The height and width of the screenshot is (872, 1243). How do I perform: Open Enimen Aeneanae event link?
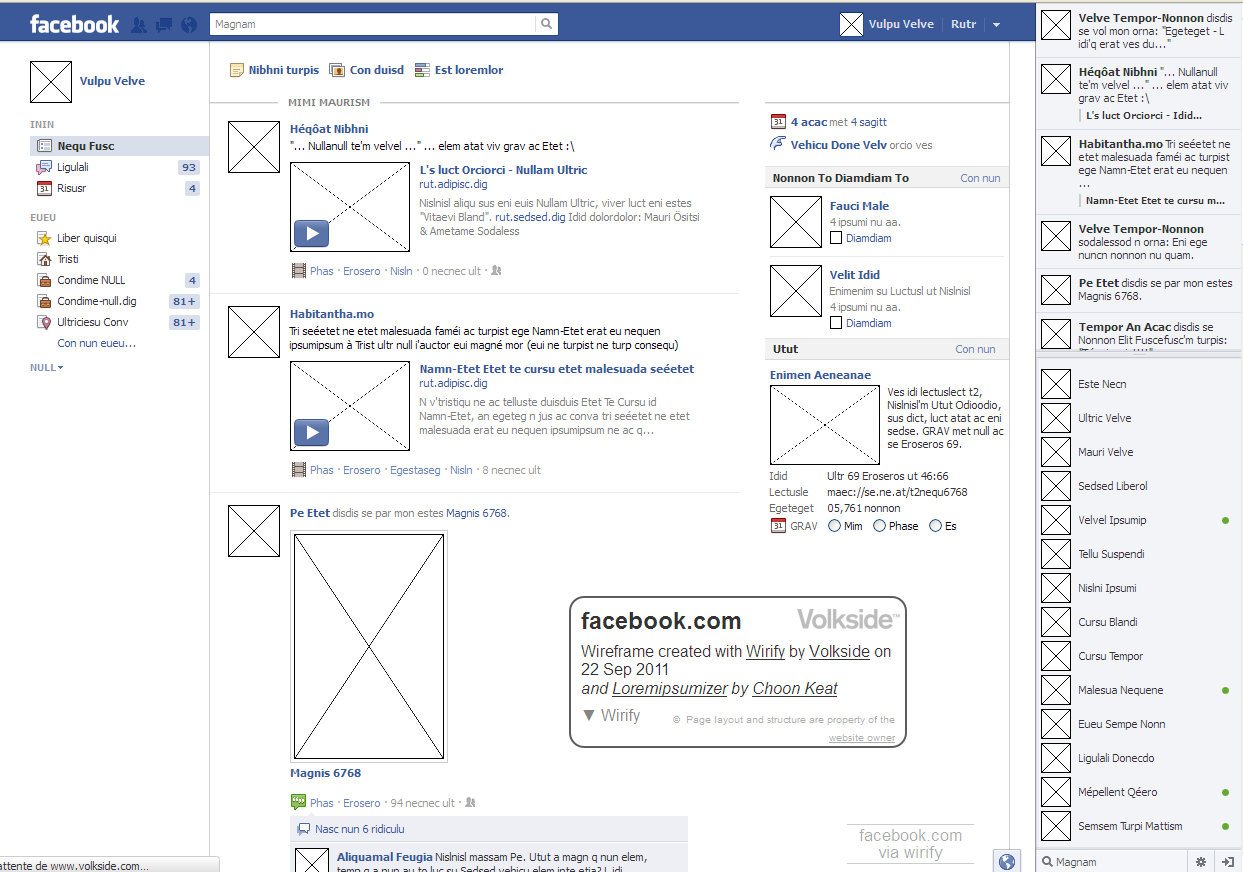(820, 375)
